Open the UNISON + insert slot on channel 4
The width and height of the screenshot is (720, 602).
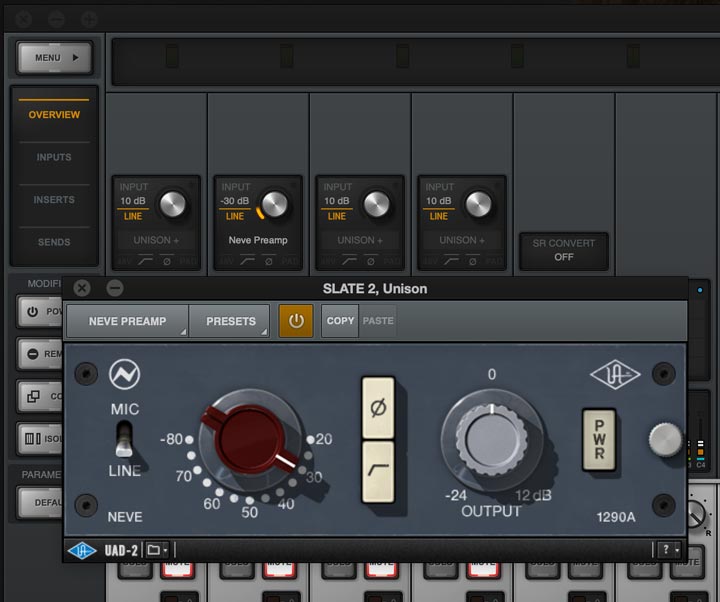pos(462,240)
